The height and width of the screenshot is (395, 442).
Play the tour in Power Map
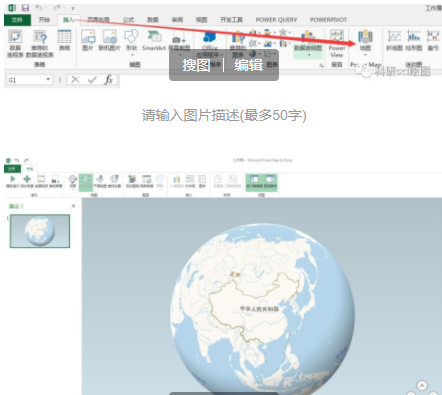[13, 181]
